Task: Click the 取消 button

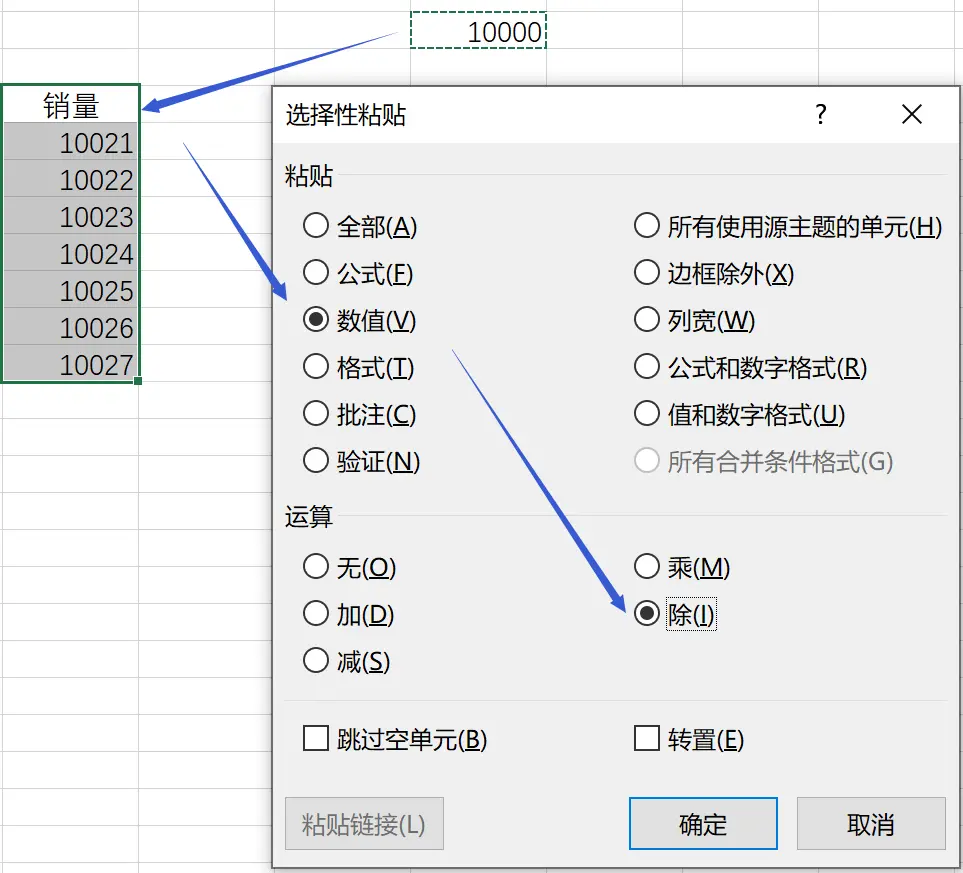Action: 870,824
